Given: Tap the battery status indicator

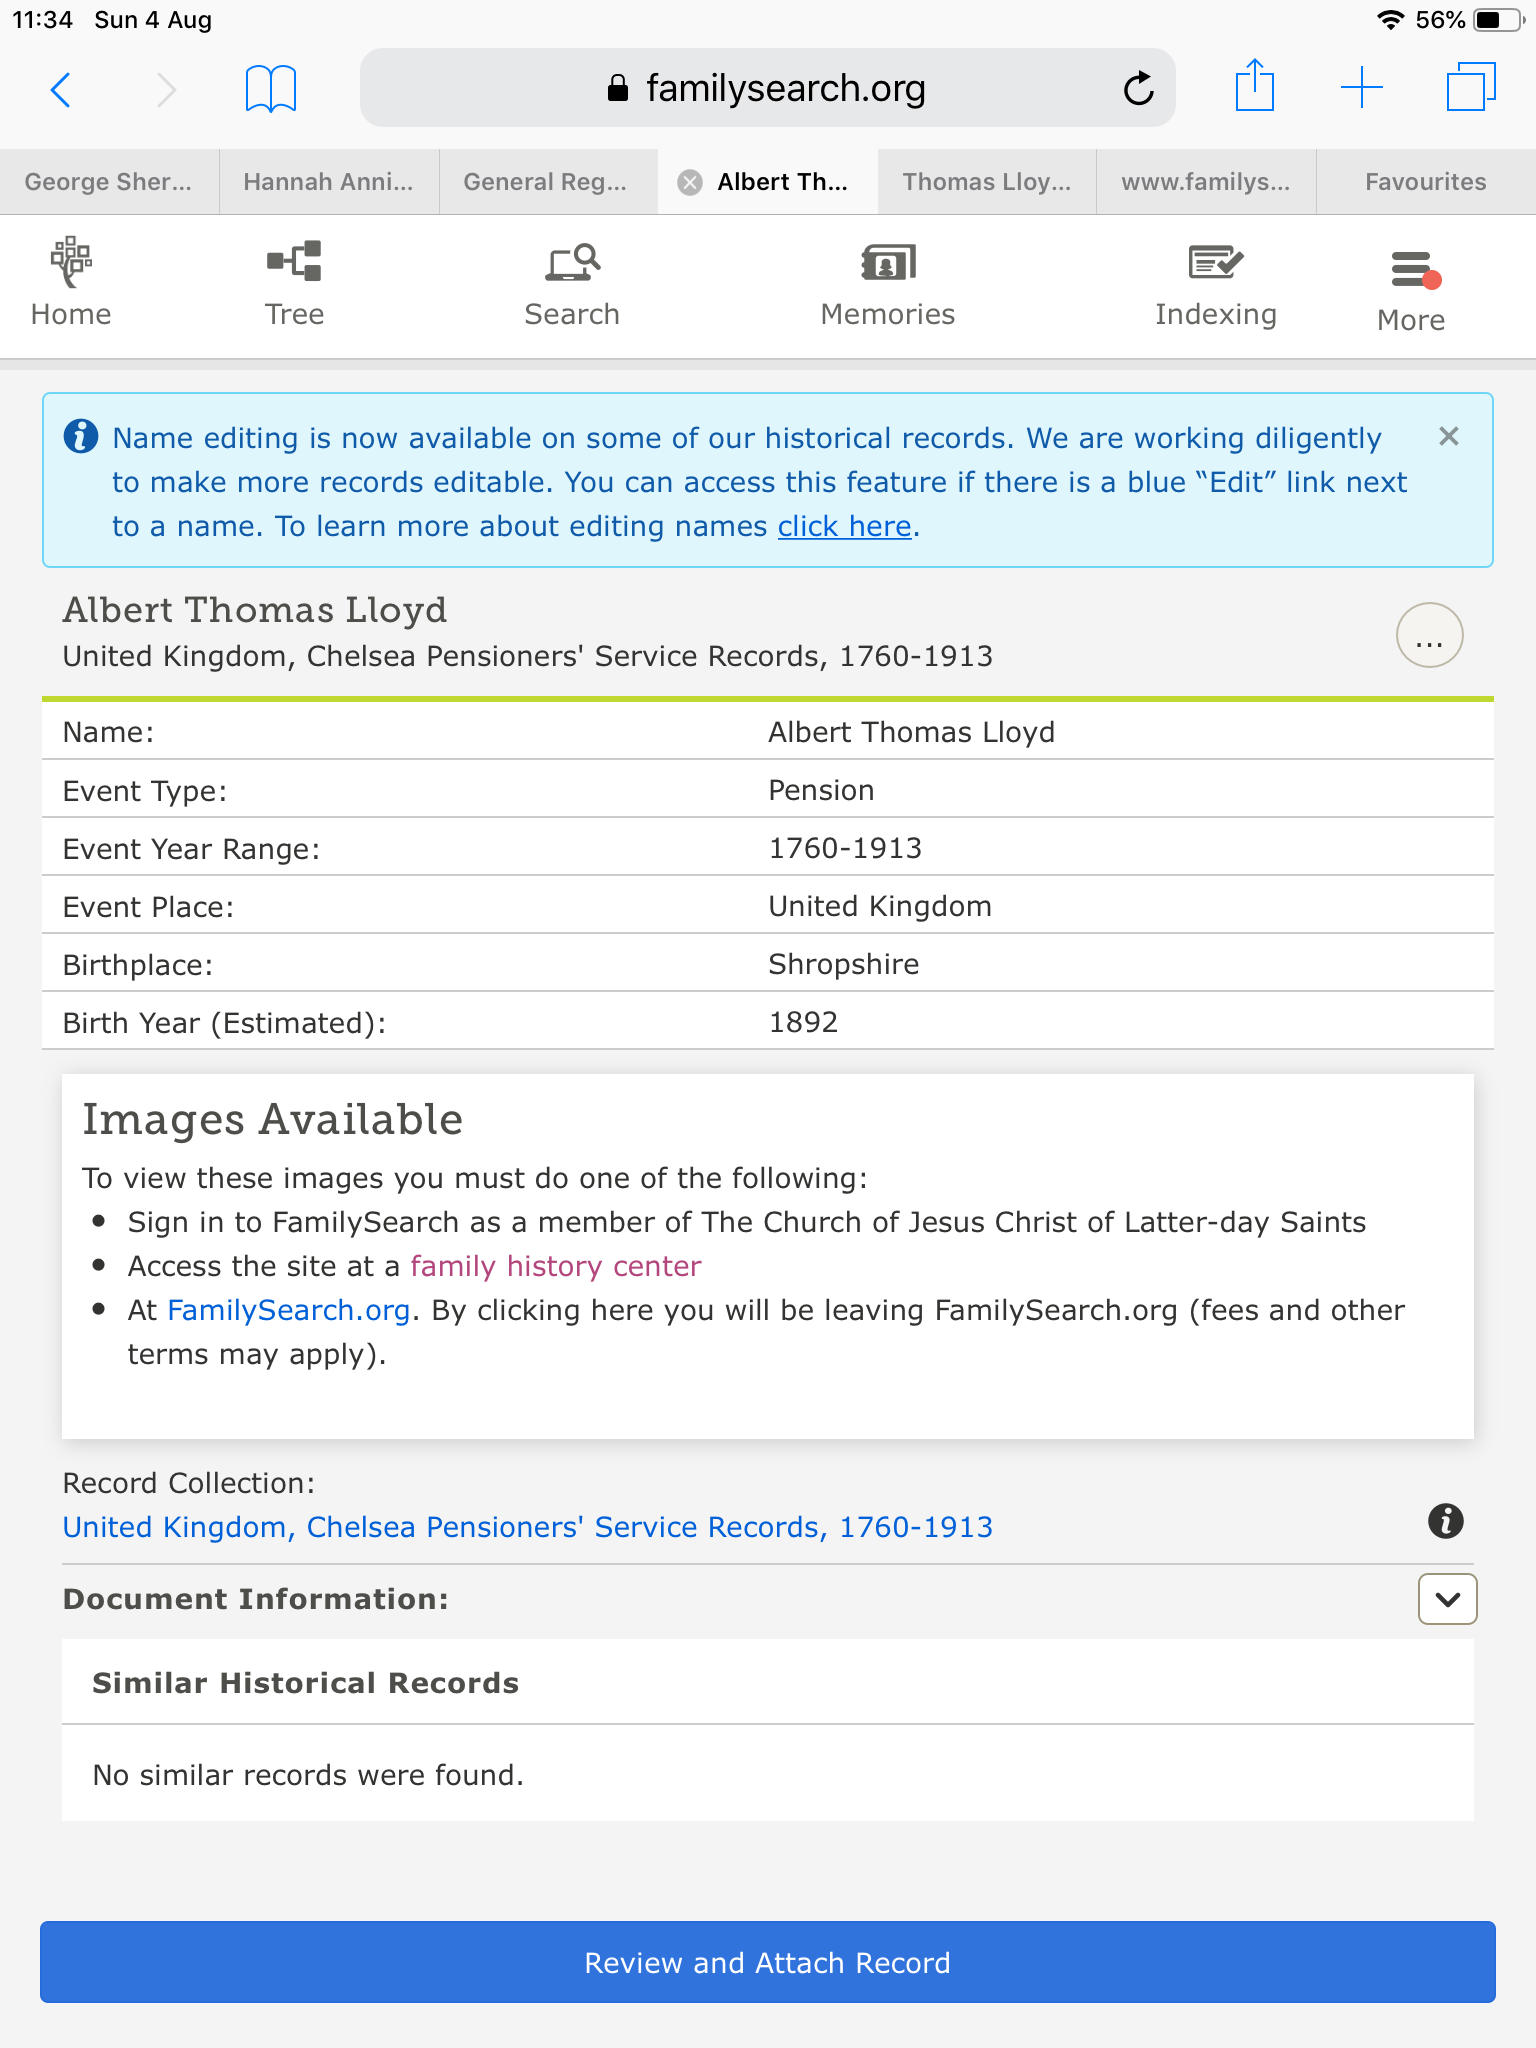Looking at the screenshot, I should click(1498, 20).
